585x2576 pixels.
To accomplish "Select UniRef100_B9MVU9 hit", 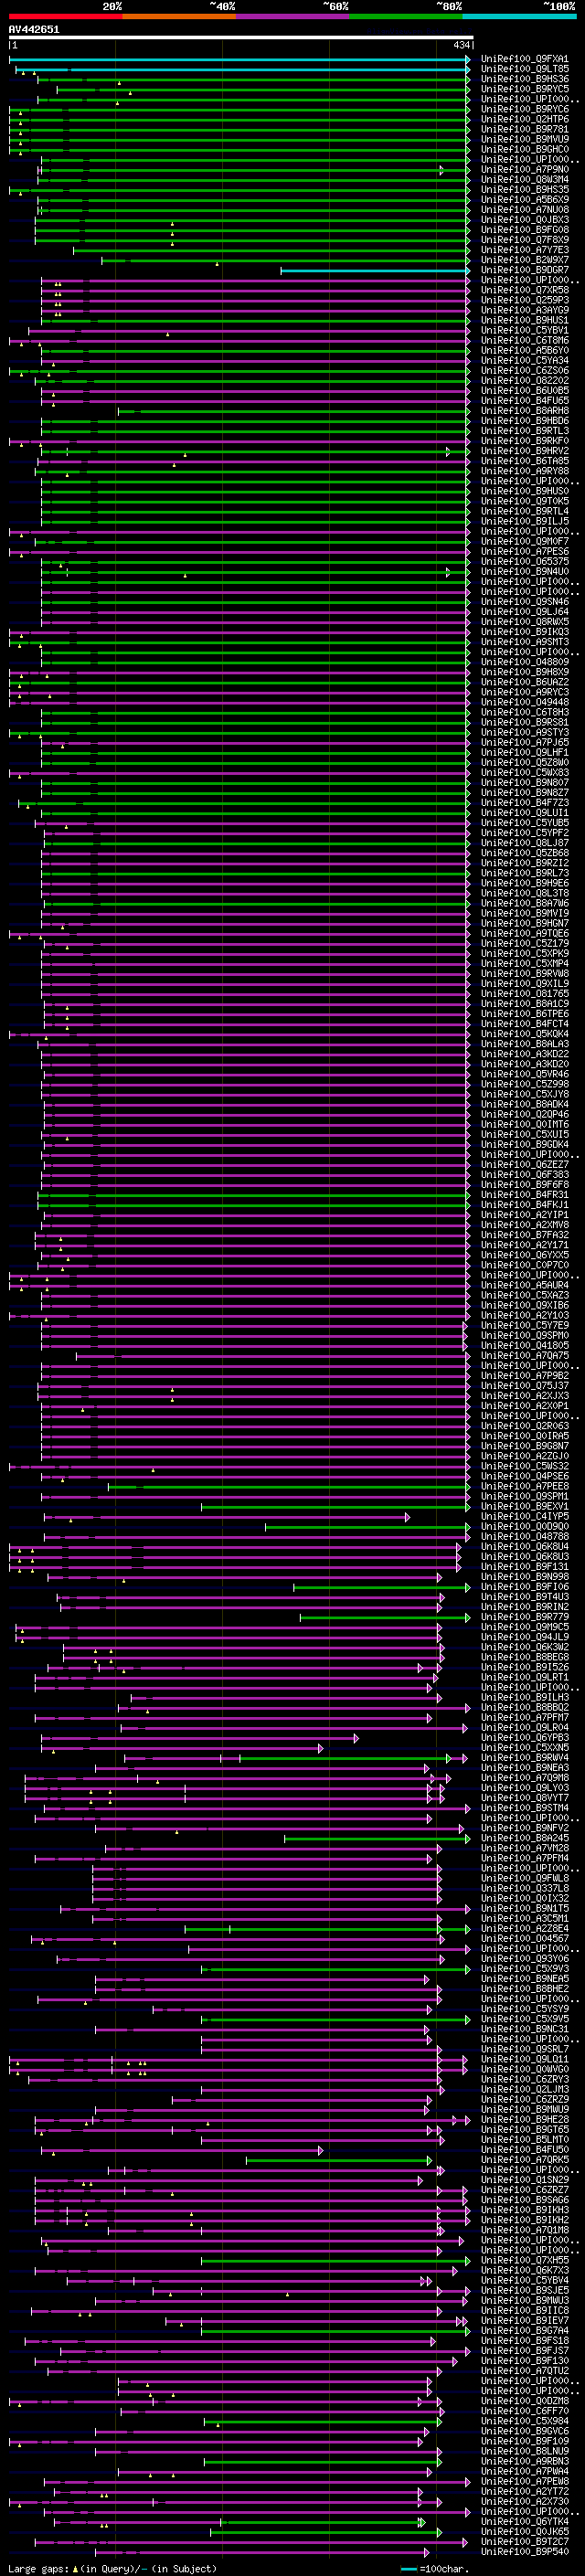I will click(525, 139).
